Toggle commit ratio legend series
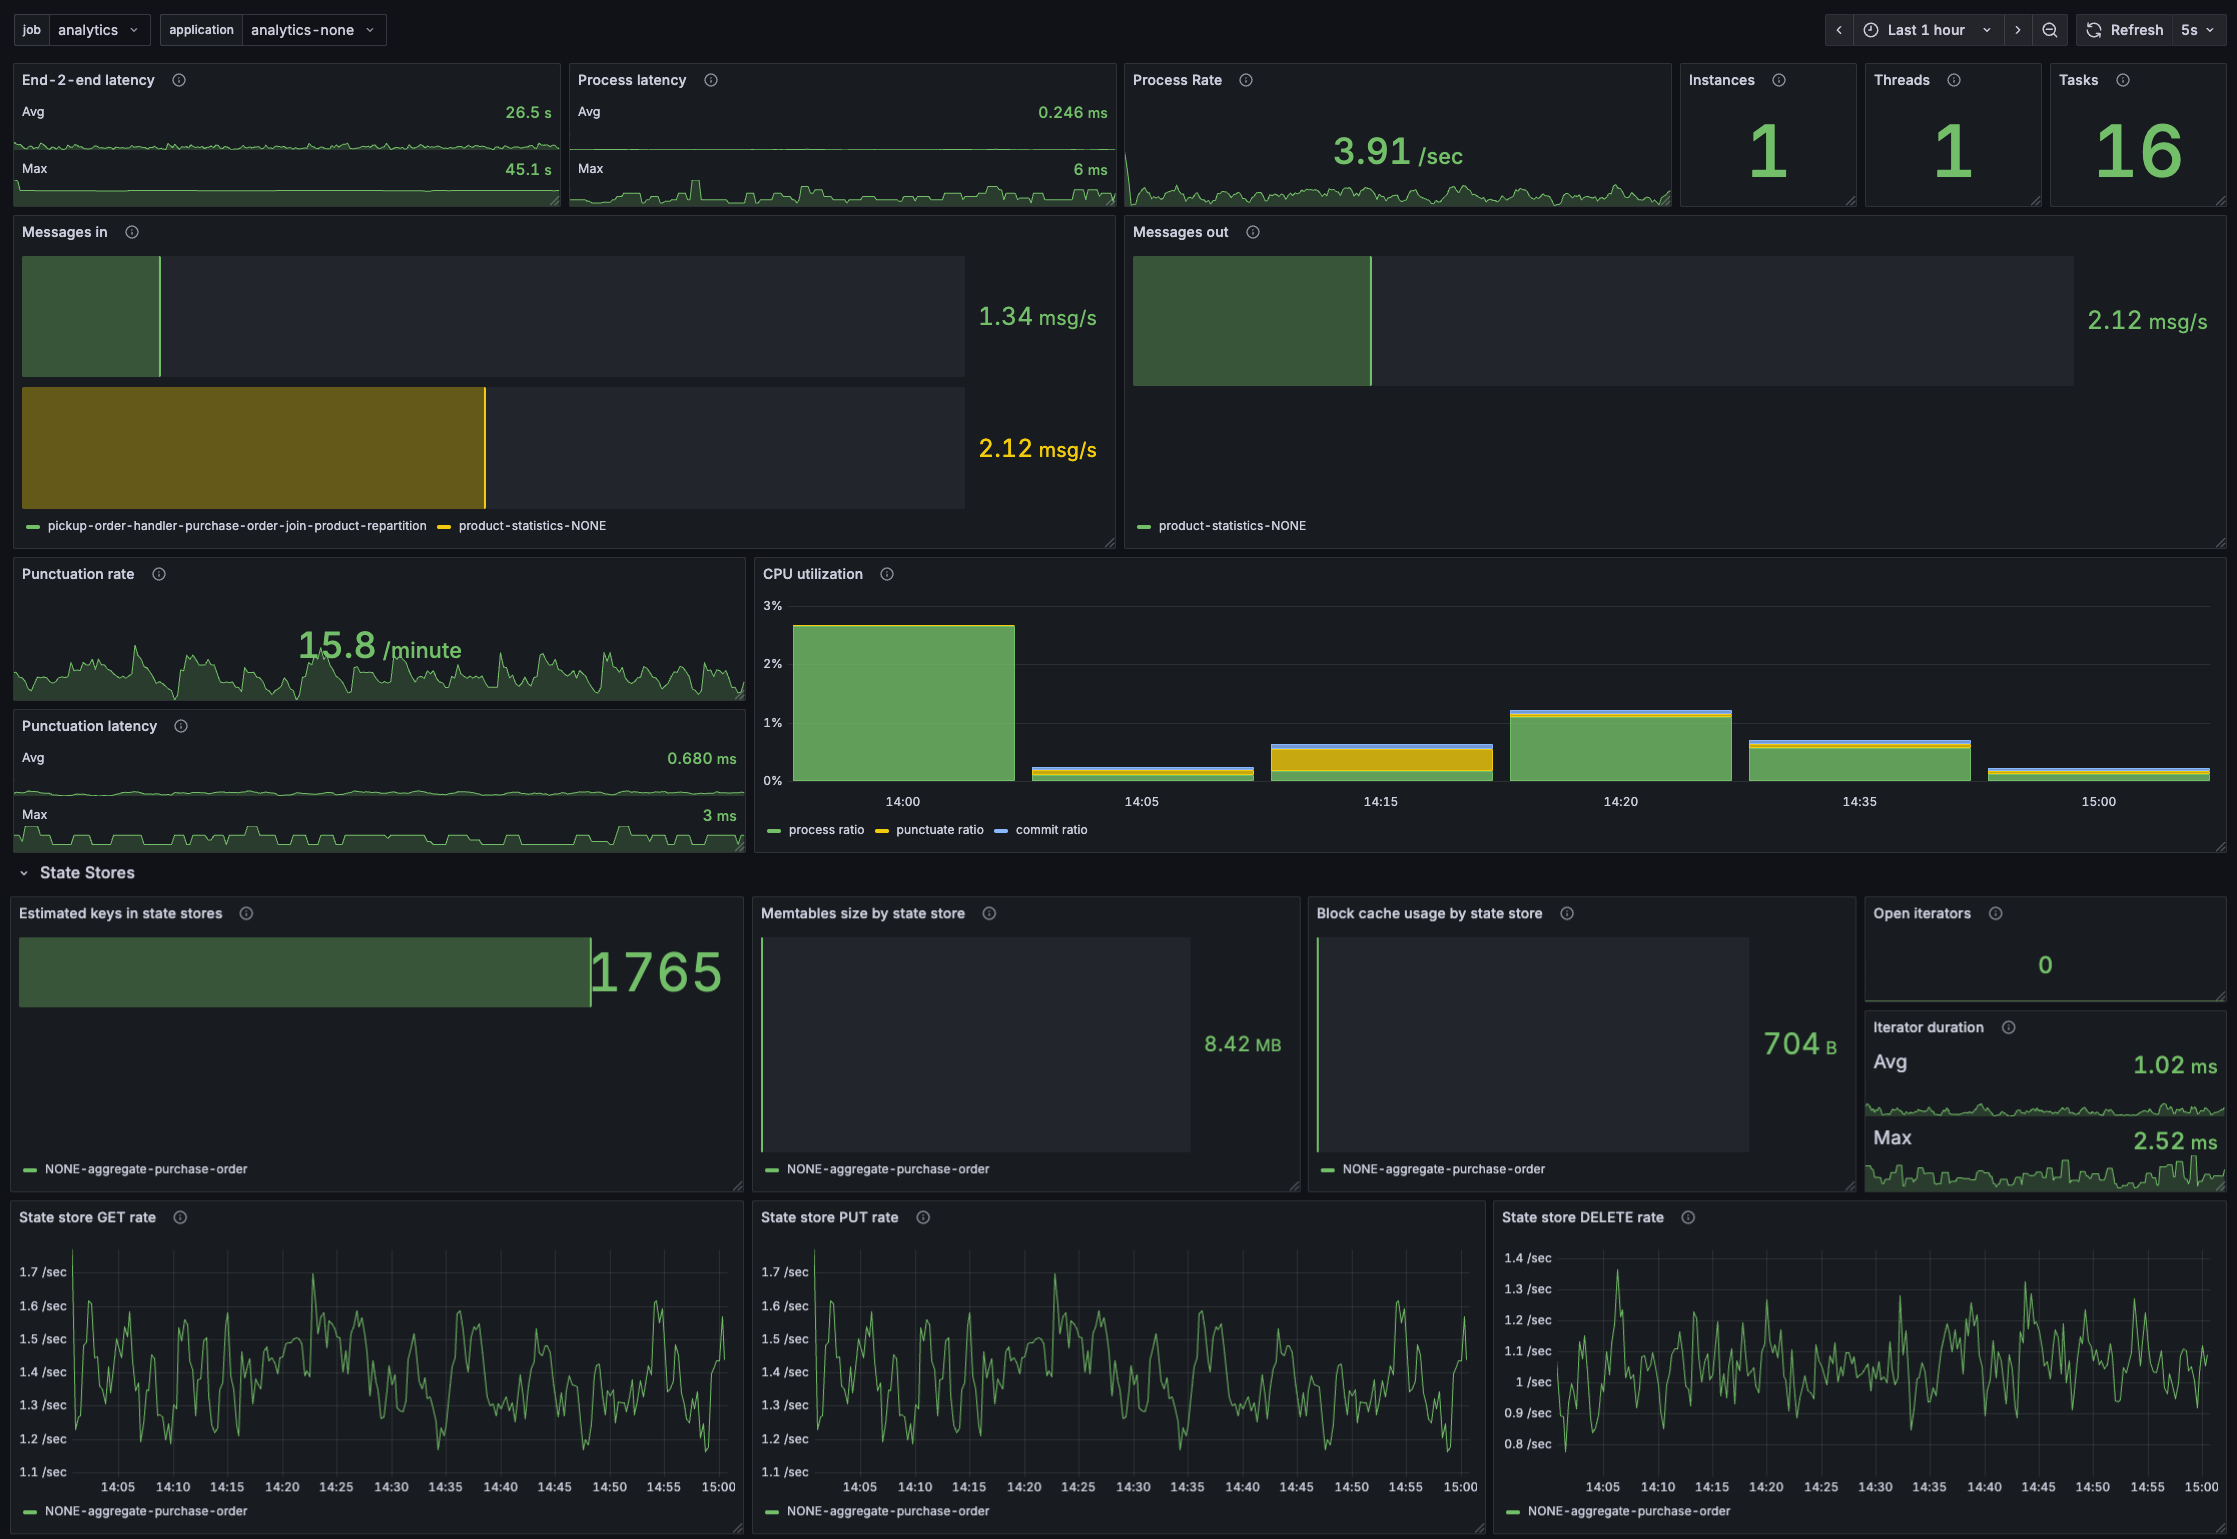Viewport: 2237px width, 1539px height. [1050, 830]
